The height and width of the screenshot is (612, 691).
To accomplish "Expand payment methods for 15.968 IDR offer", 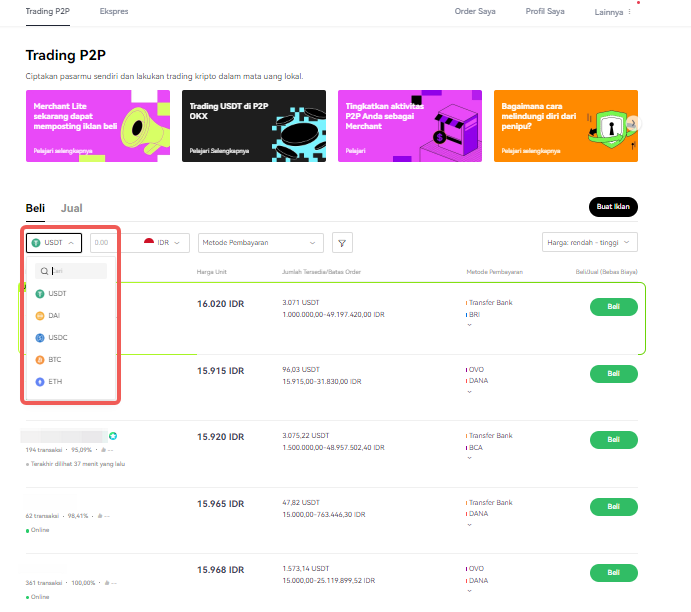I will click(469, 591).
